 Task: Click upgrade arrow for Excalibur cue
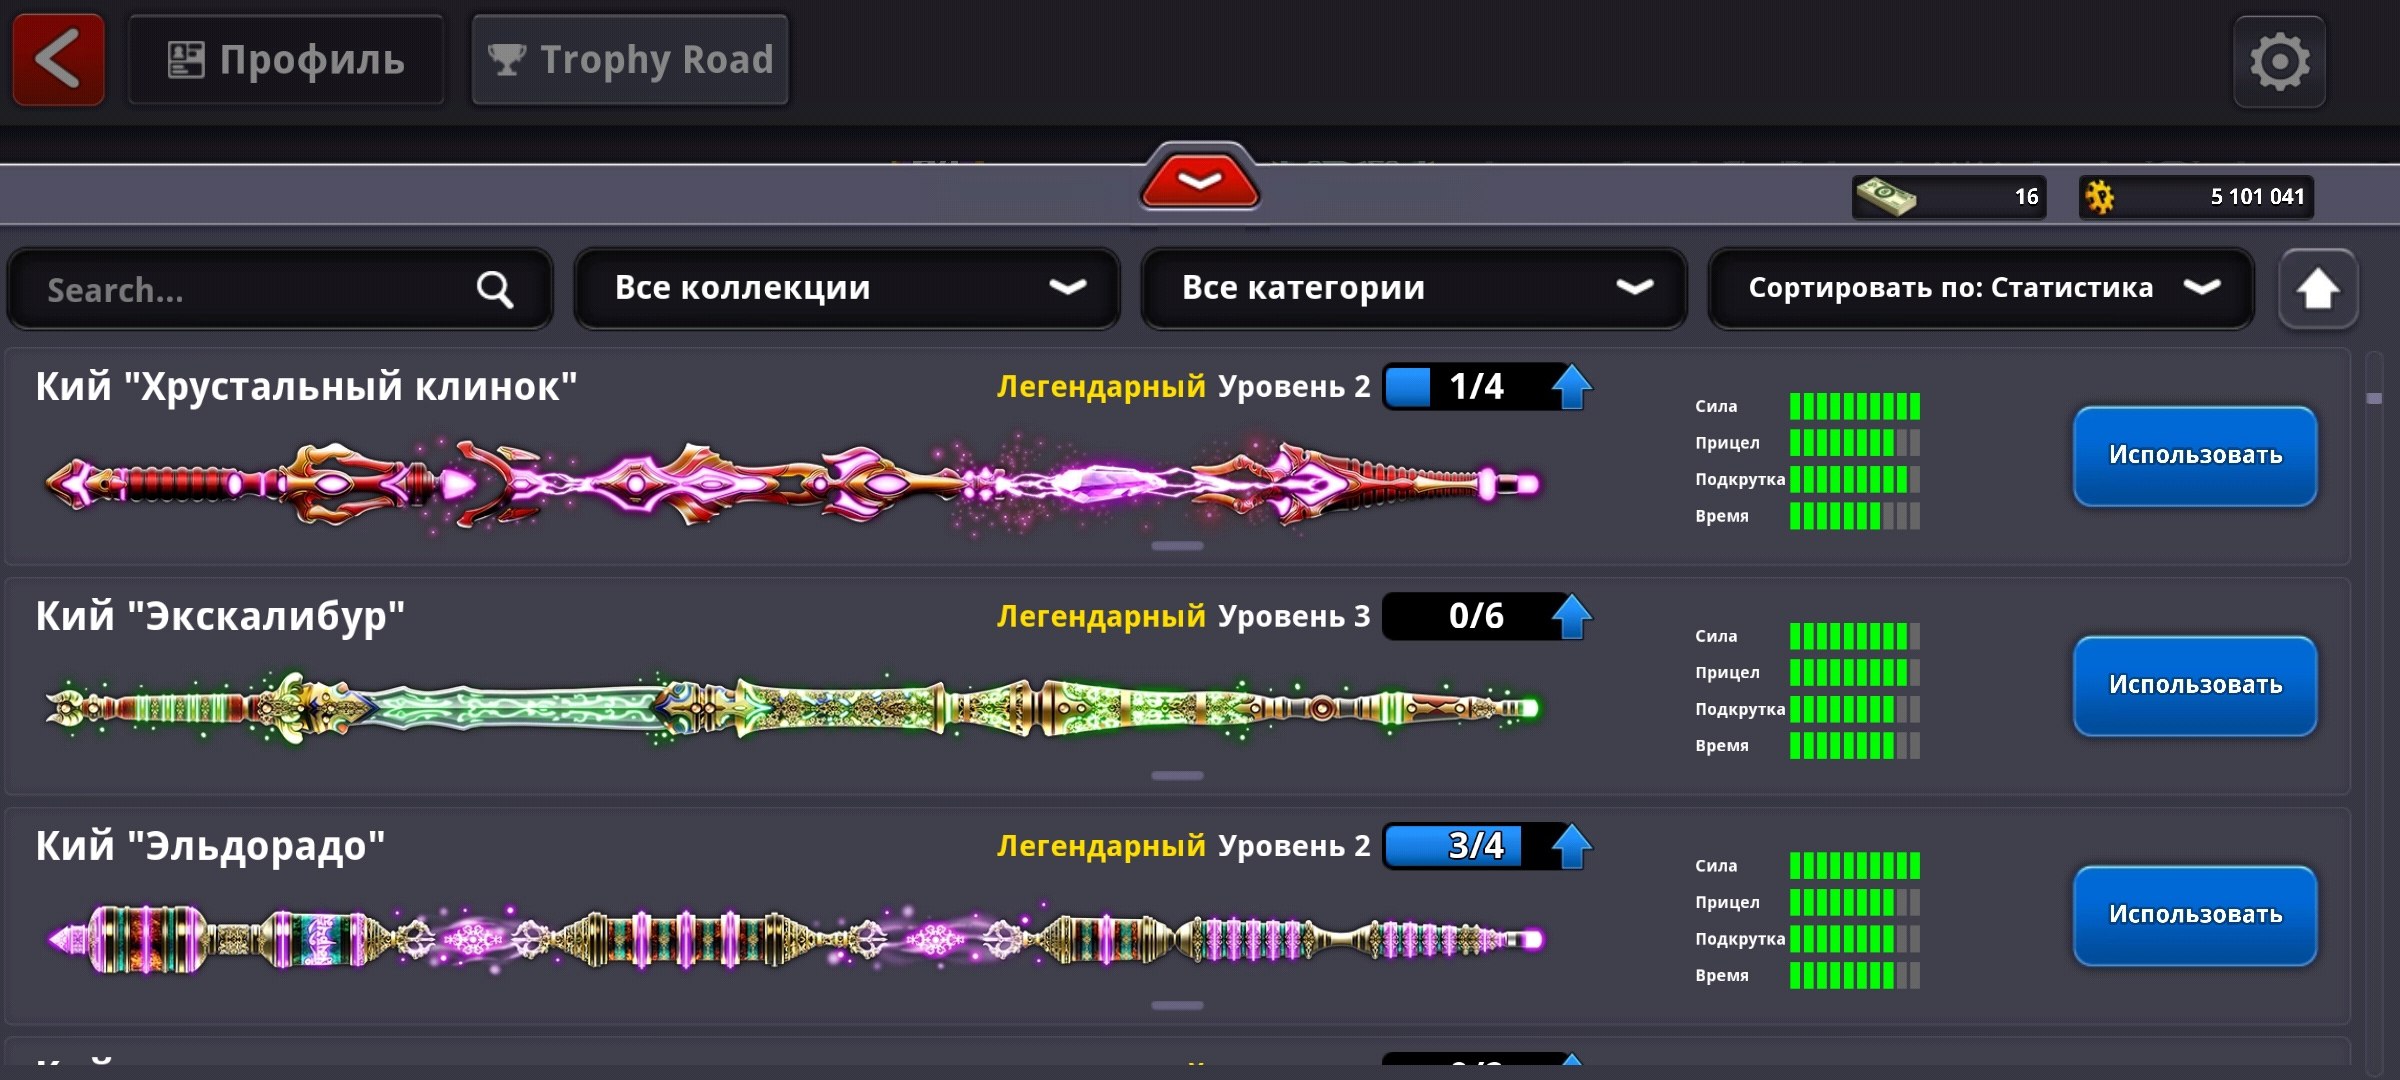[x=1572, y=616]
